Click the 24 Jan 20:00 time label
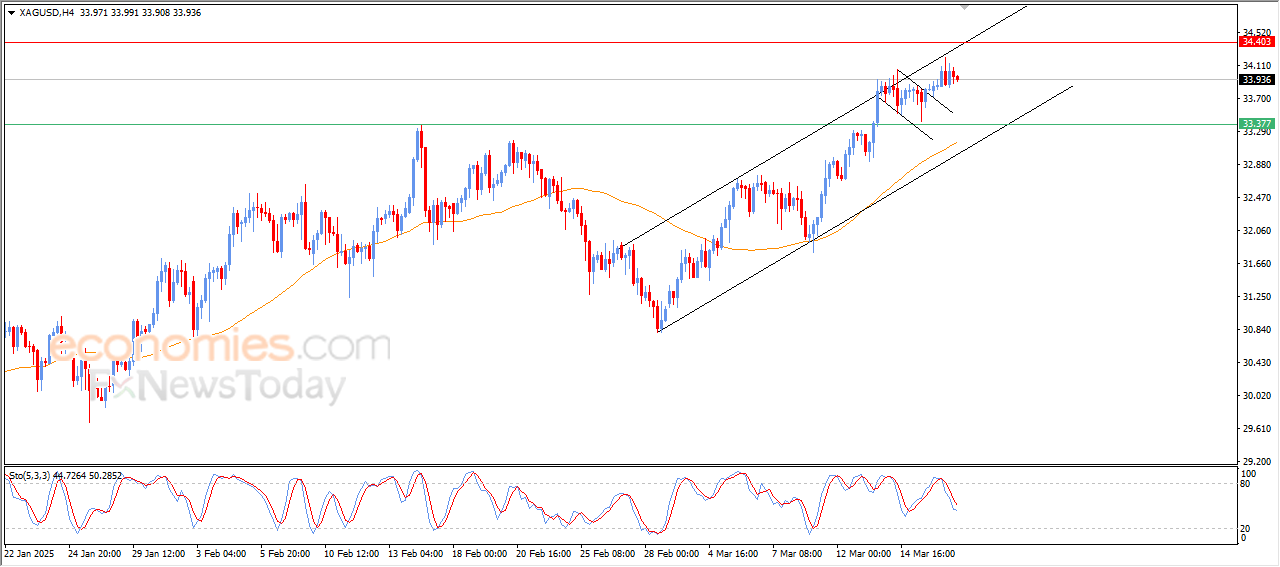 click(94, 552)
